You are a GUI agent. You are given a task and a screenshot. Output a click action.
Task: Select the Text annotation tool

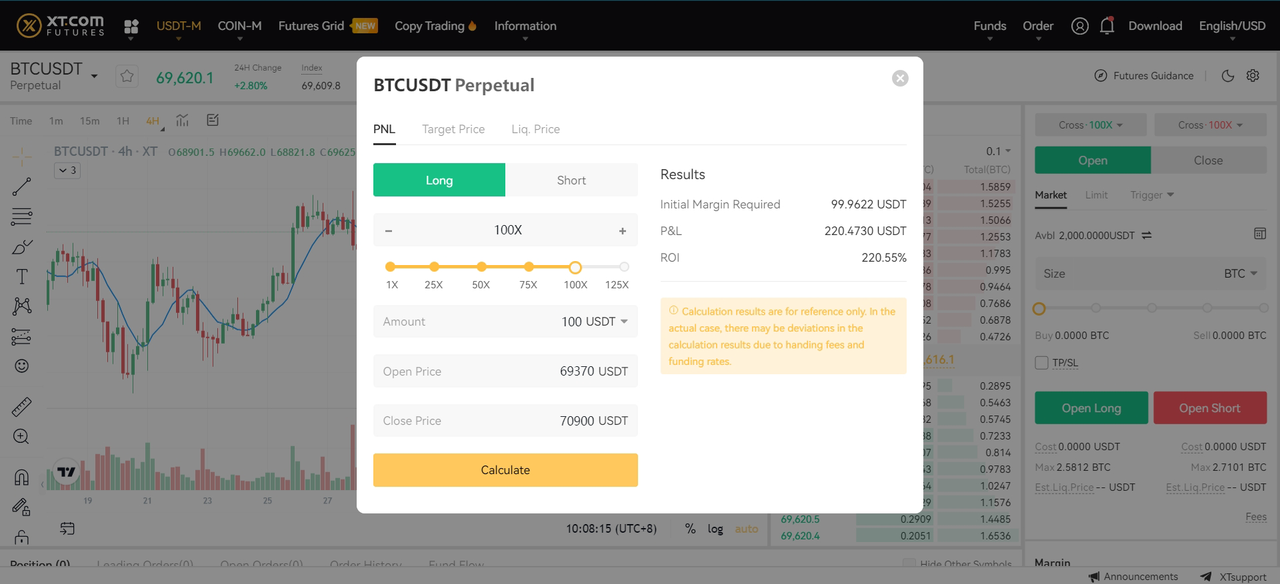pos(21,277)
